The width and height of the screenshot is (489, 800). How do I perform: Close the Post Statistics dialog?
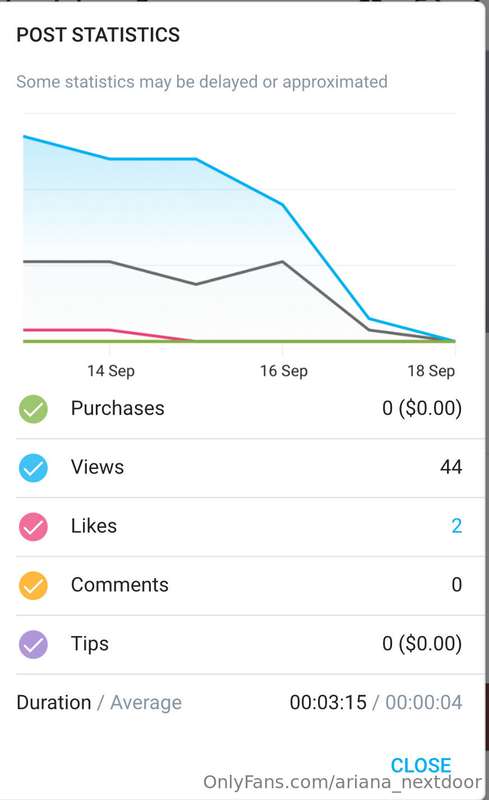tap(421, 765)
